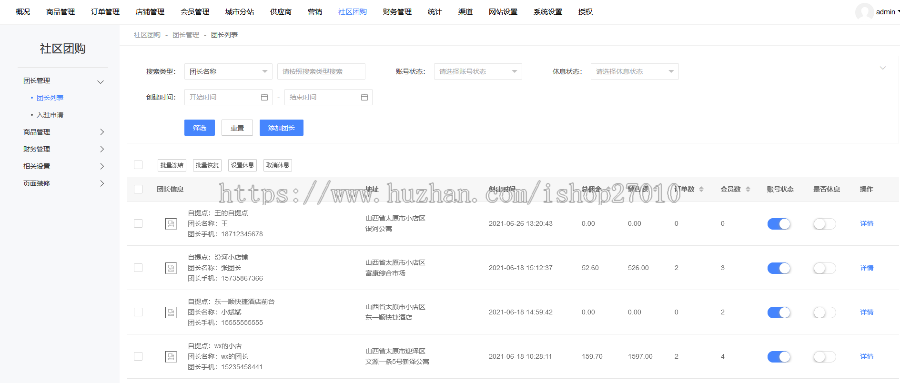This screenshot has width=900, height=383.
Task: Open 网站设置 in the top menu
Action: click(503, 11)
